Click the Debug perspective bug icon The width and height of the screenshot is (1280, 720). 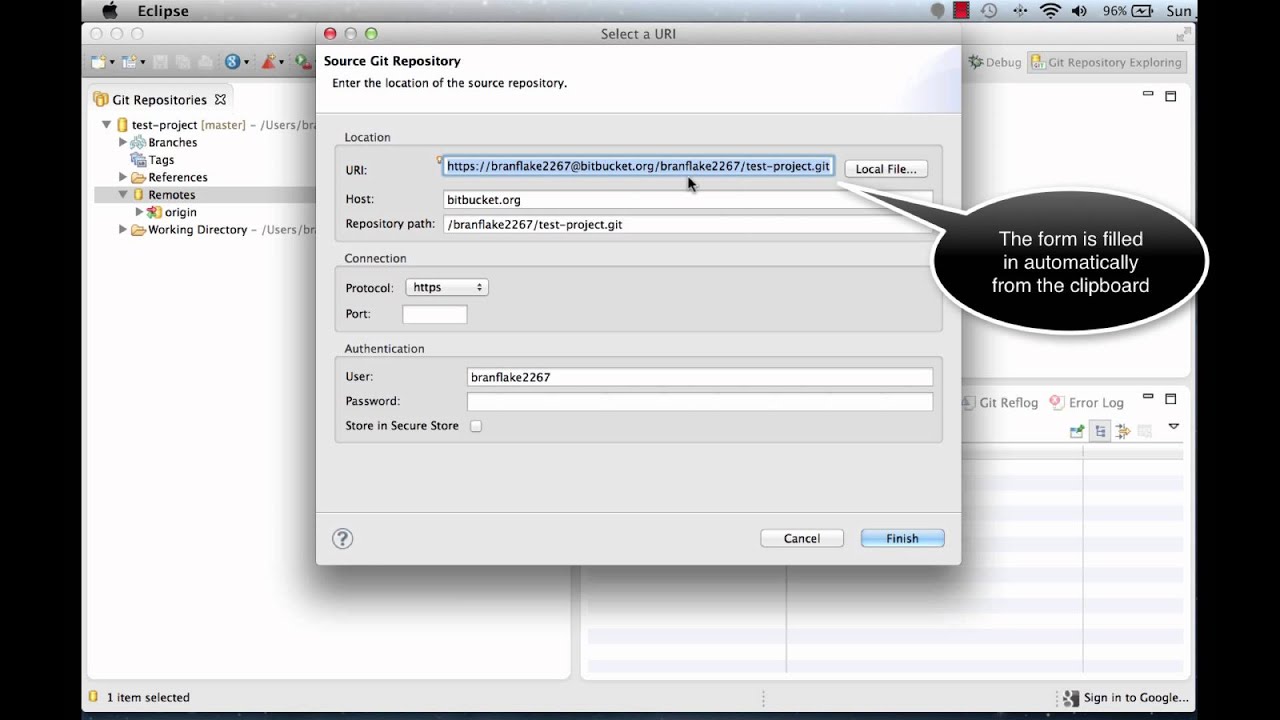[x=976, y=62]
